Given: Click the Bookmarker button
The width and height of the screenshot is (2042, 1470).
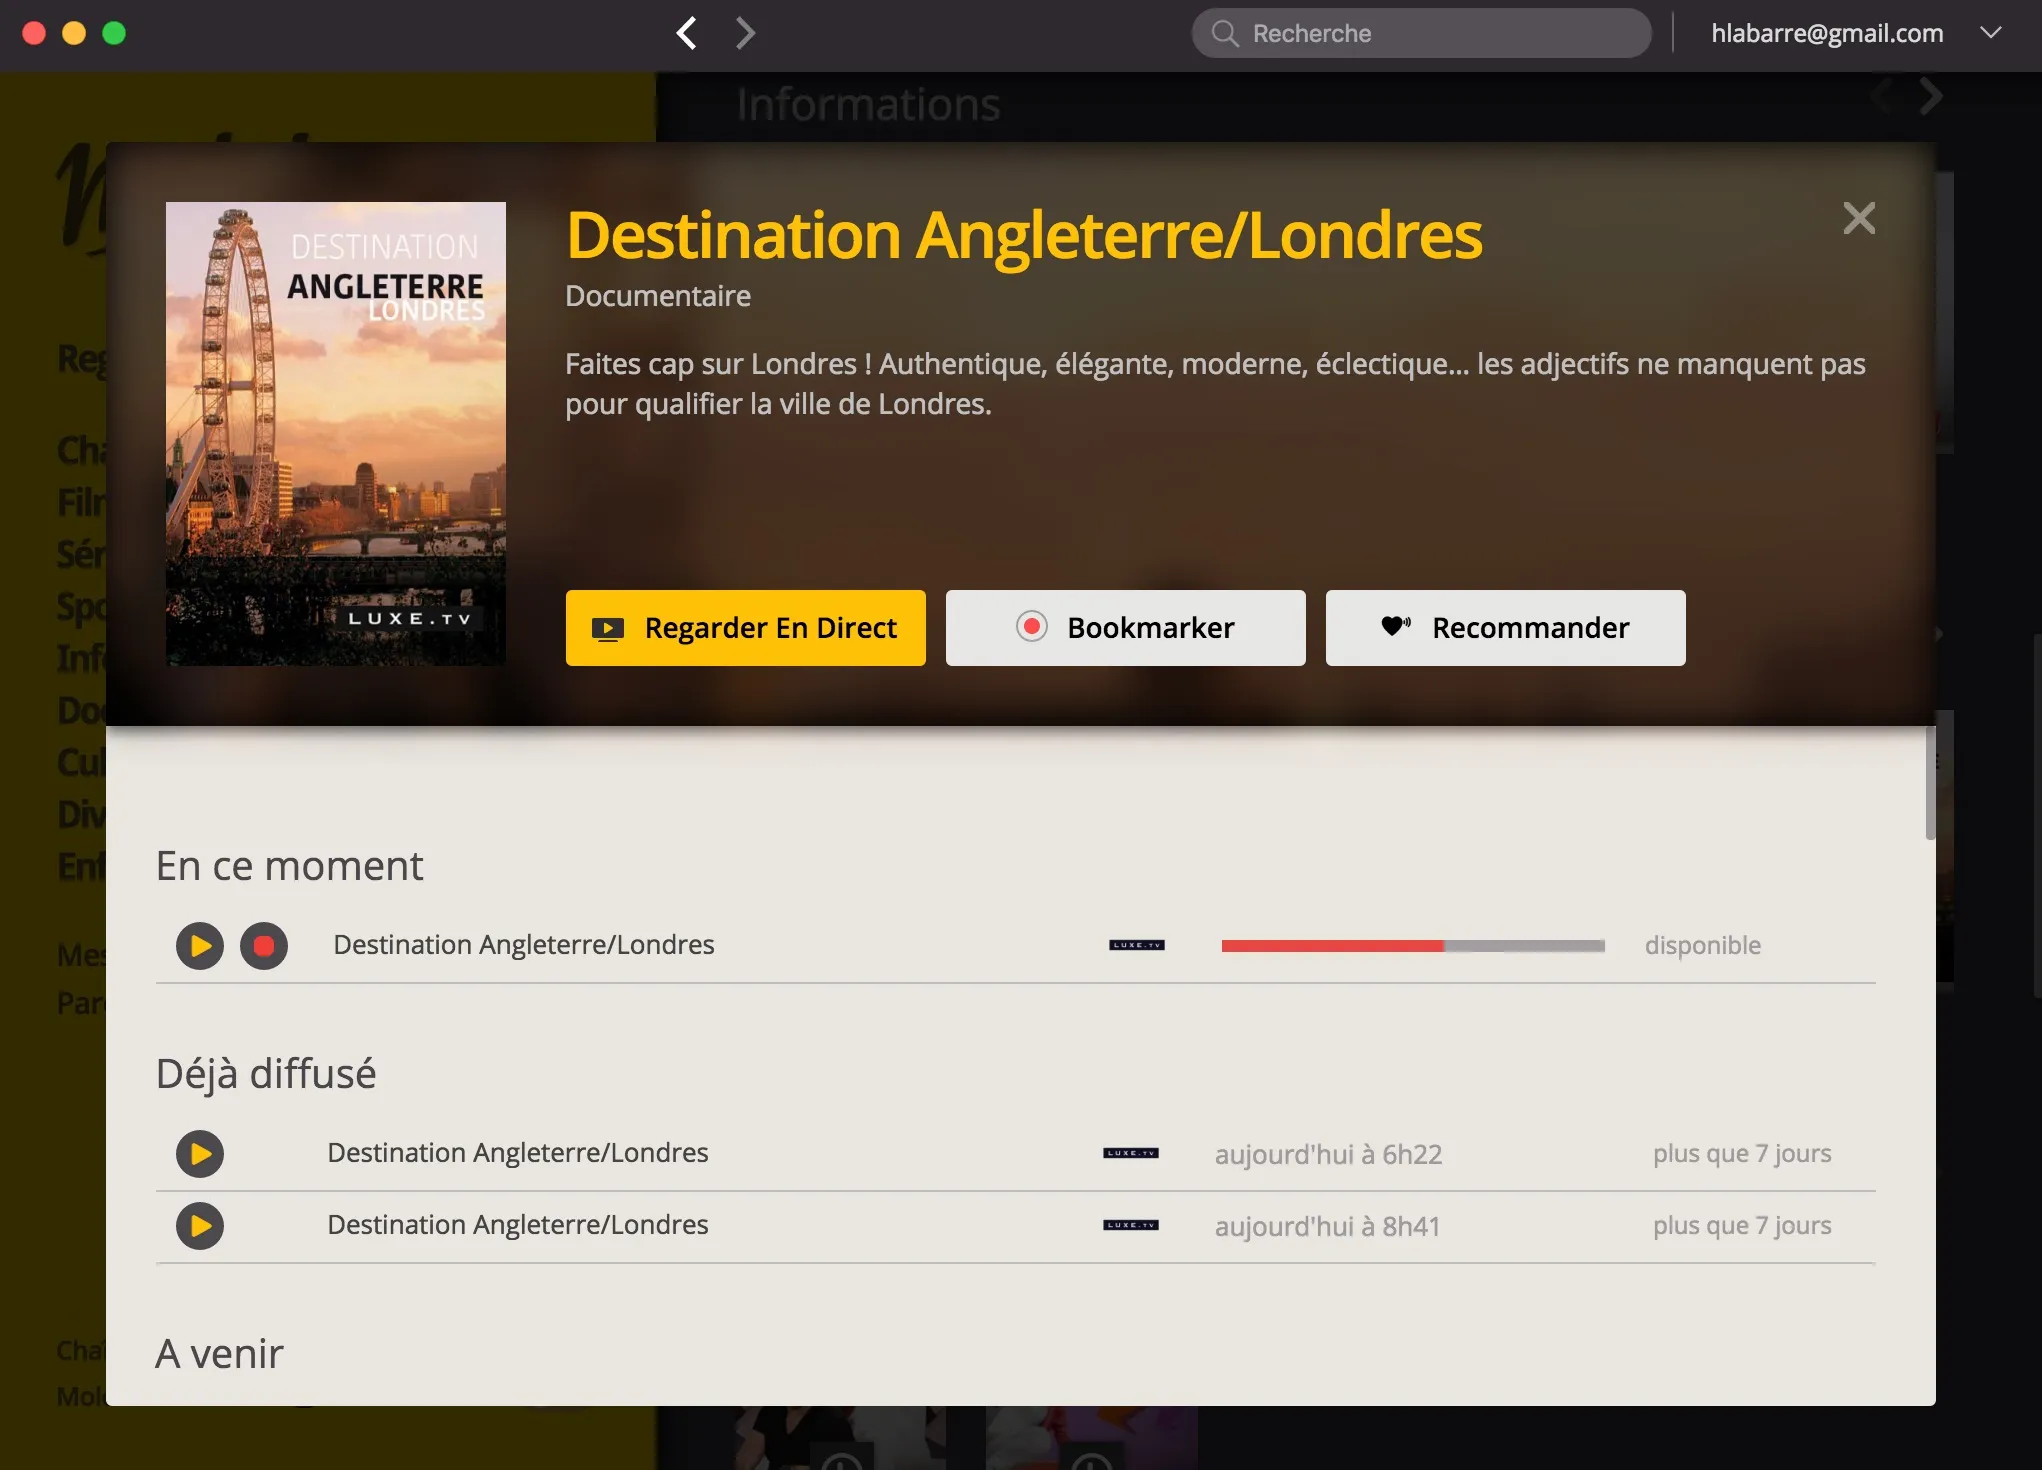Looking at the screenshot, I should point(1126,628).
